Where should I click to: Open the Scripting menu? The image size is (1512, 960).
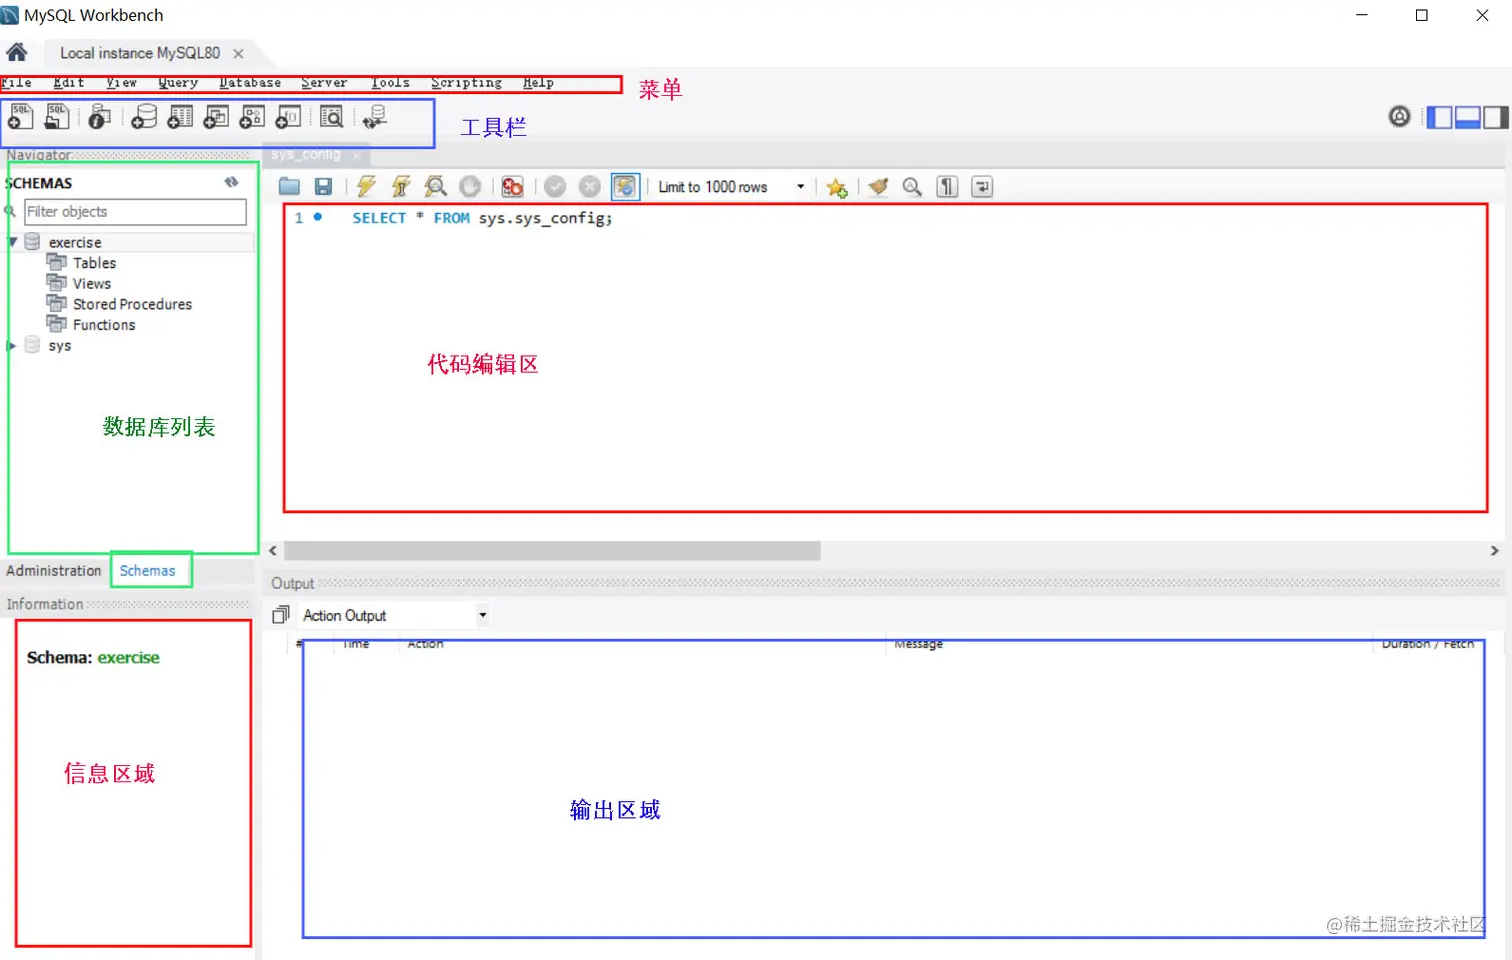point(466,83)
